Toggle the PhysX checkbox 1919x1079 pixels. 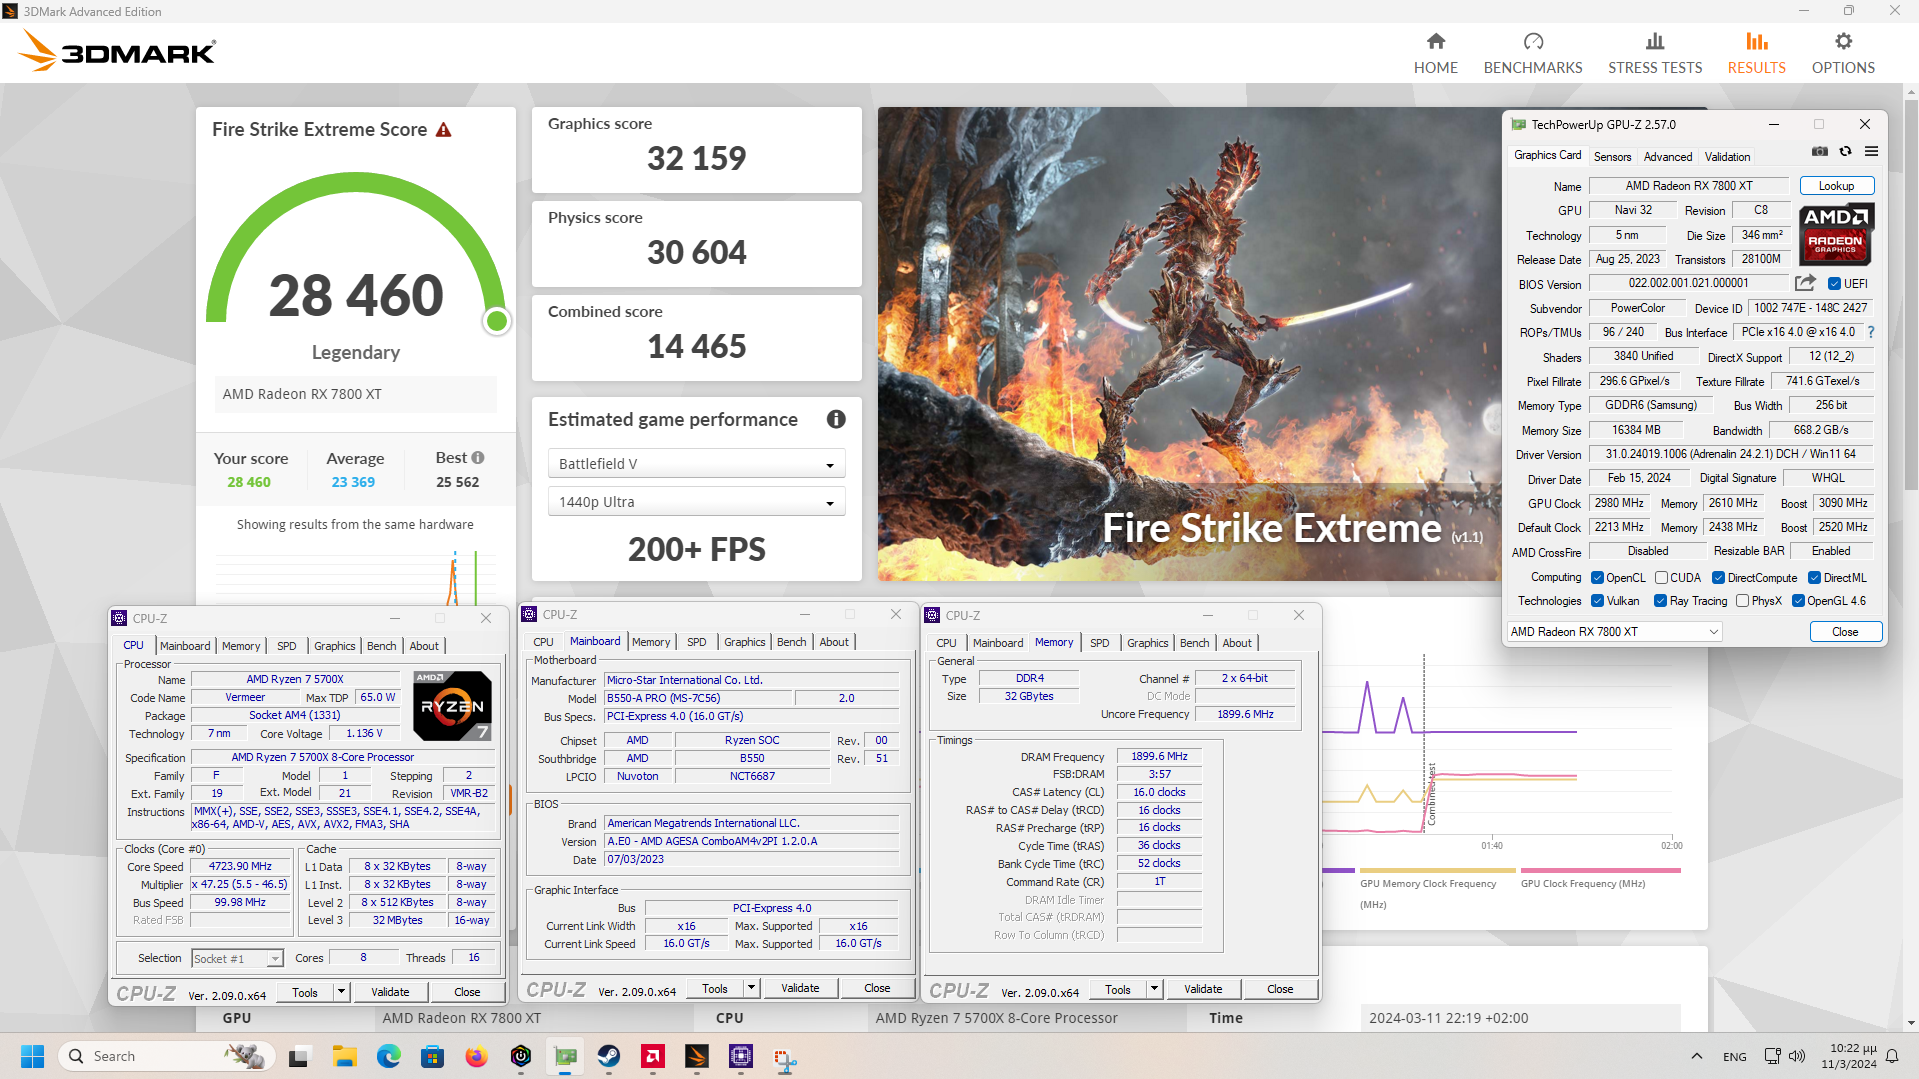pos(1743,601)
